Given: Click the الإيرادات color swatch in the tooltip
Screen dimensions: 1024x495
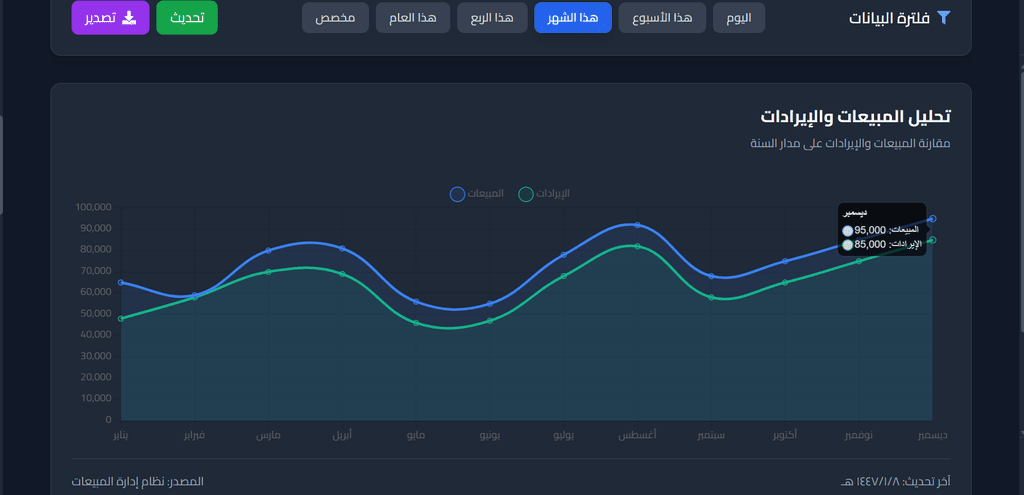Looking at the screenshot, I should click(x=848, y=244).
